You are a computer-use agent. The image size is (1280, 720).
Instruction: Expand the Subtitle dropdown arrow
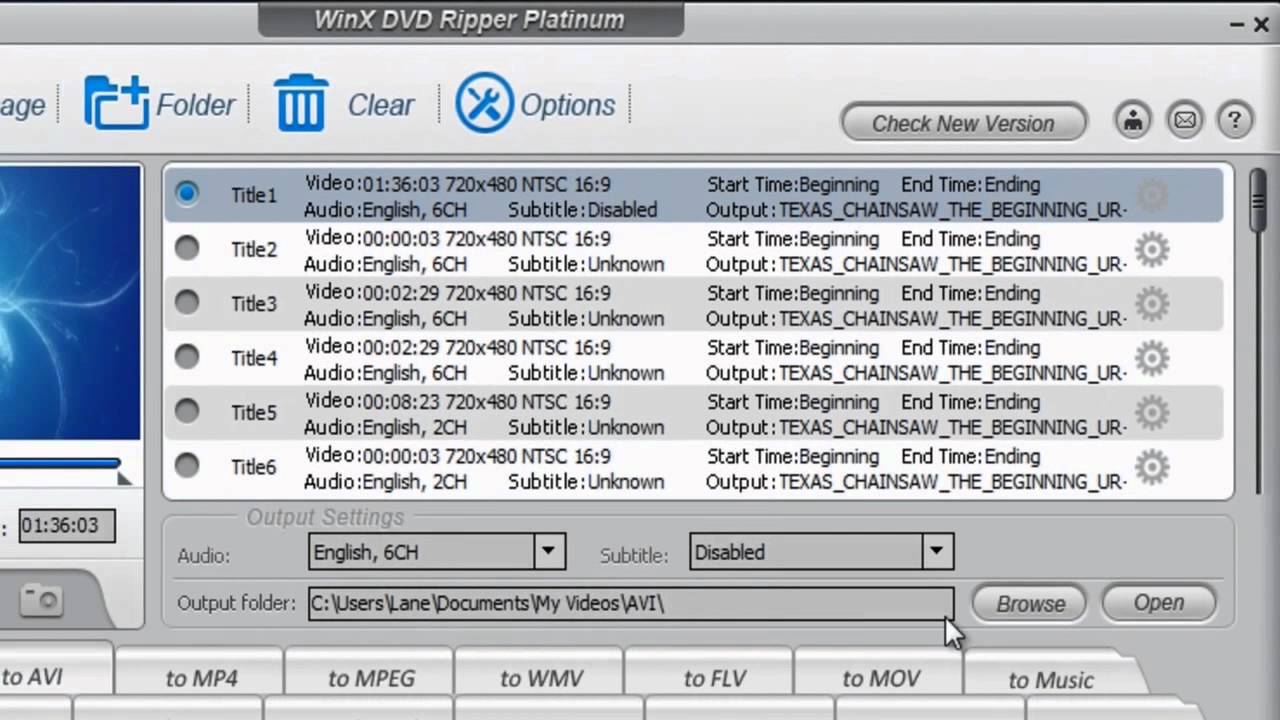click(x=936, y=551)
